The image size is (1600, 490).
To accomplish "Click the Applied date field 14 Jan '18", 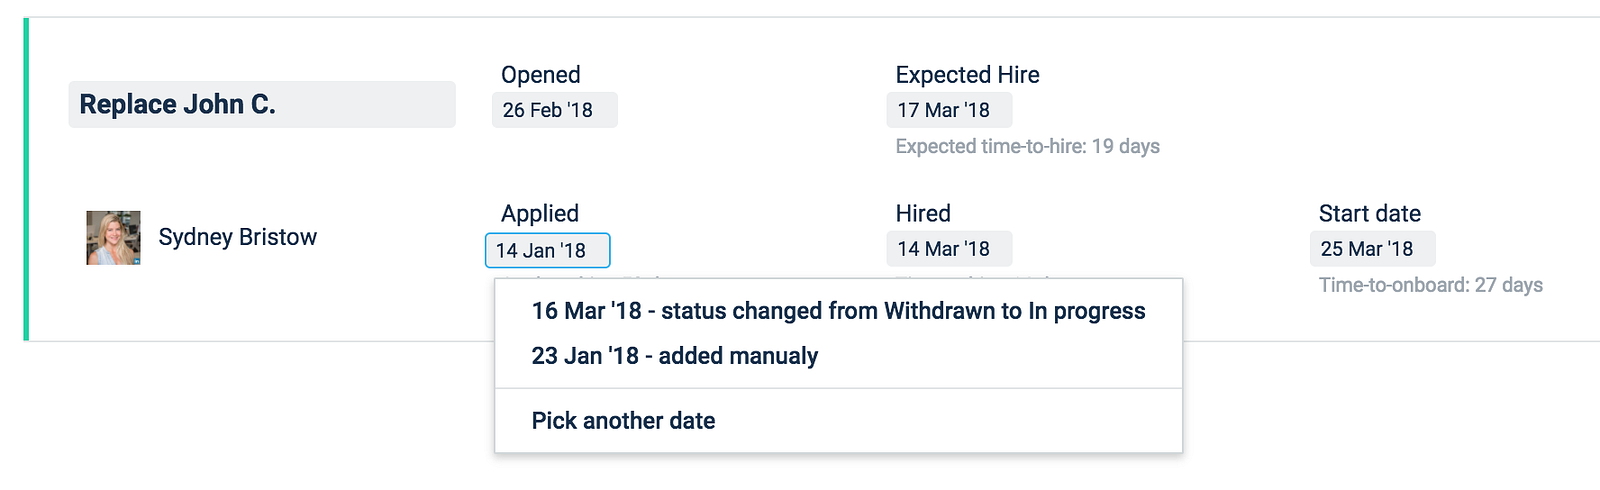I will (547, 250).
